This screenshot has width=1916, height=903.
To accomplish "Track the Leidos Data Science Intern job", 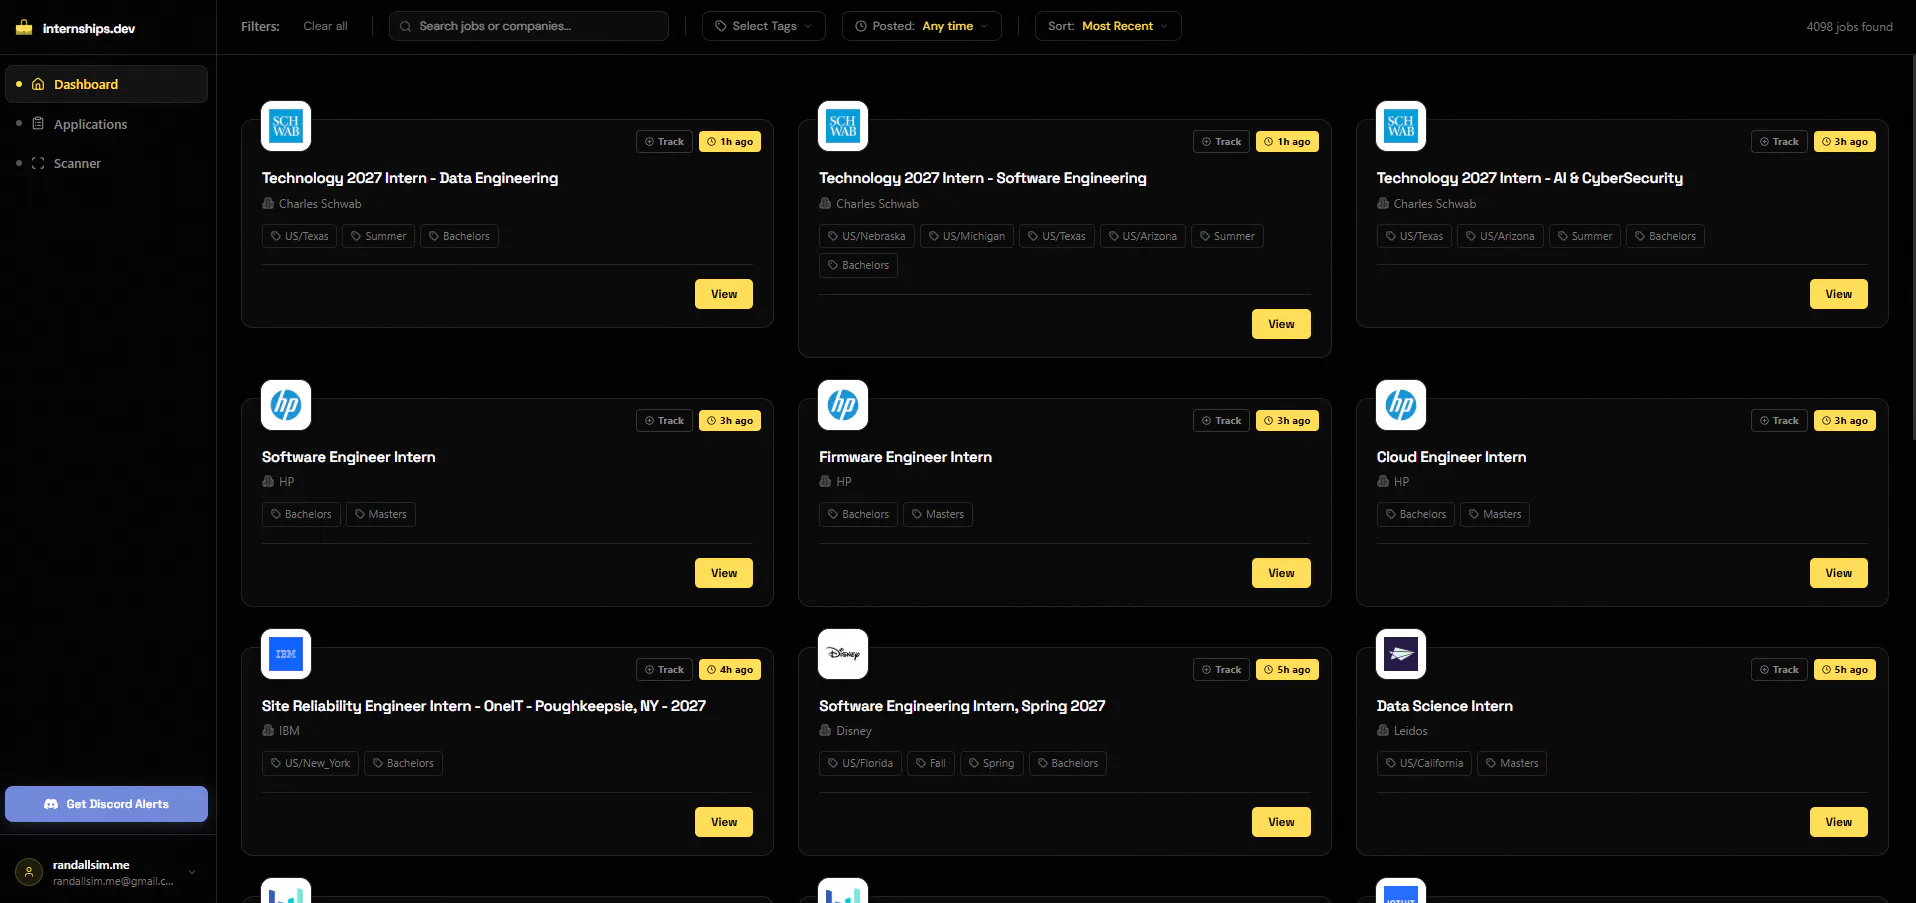I will [1779, 670].
